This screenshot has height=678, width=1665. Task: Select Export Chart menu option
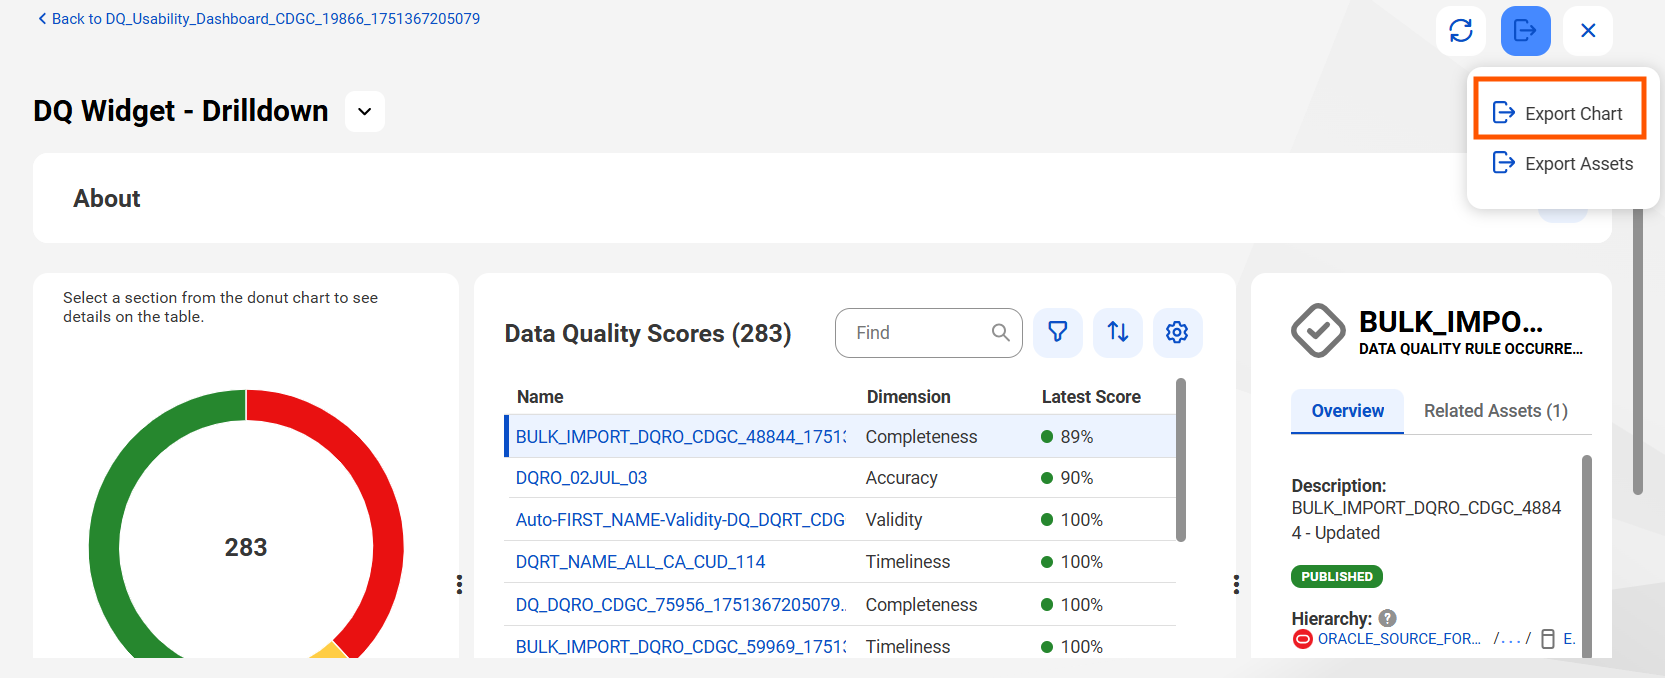[1559, 113]
